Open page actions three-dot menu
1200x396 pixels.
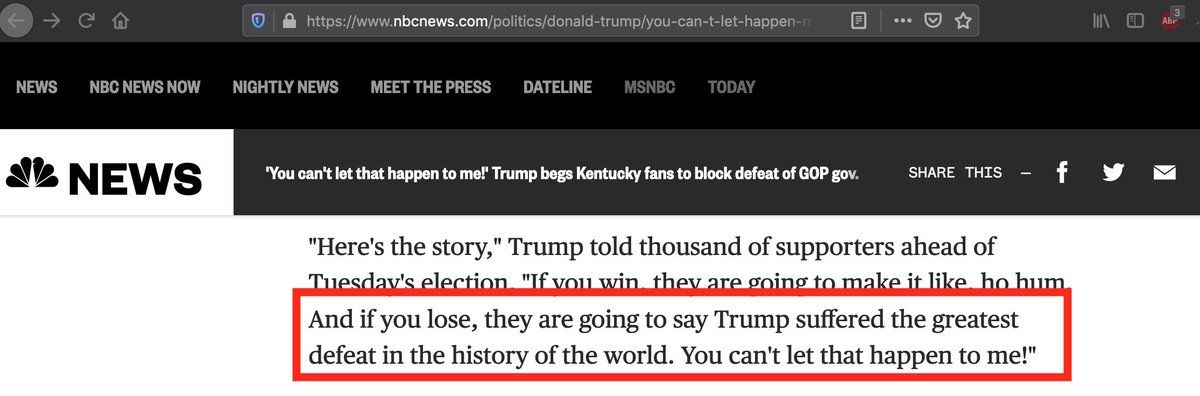point(903,20)
